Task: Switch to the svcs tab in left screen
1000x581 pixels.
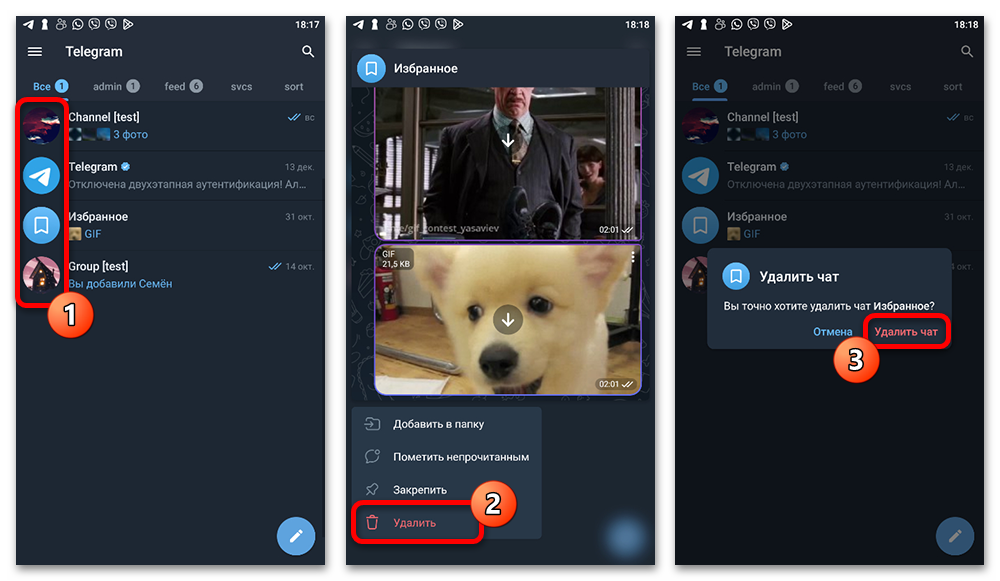Action: point(241,87)
